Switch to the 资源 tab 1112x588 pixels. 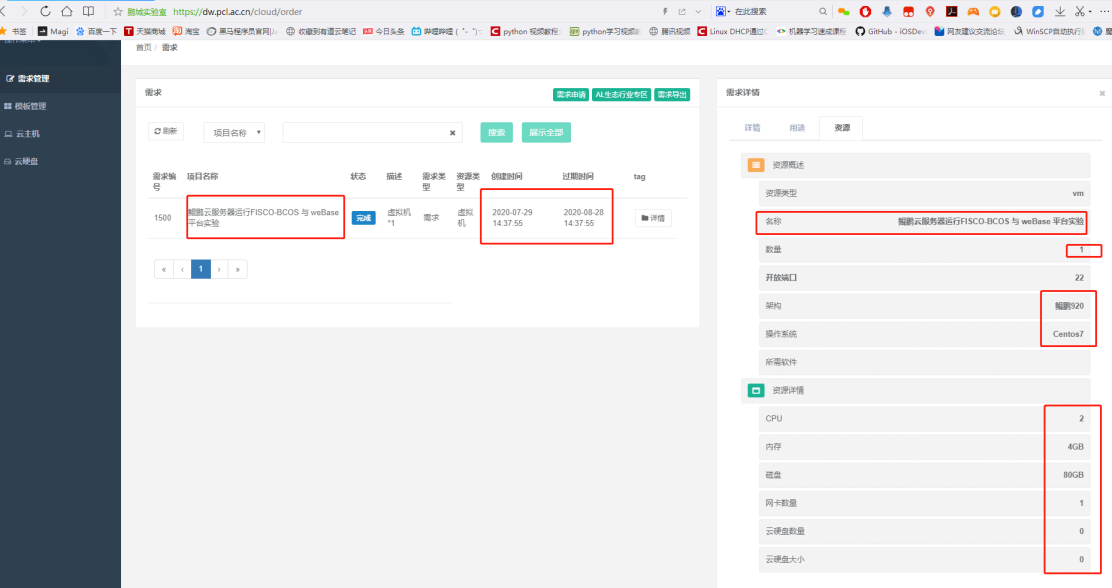coord(842,128)
